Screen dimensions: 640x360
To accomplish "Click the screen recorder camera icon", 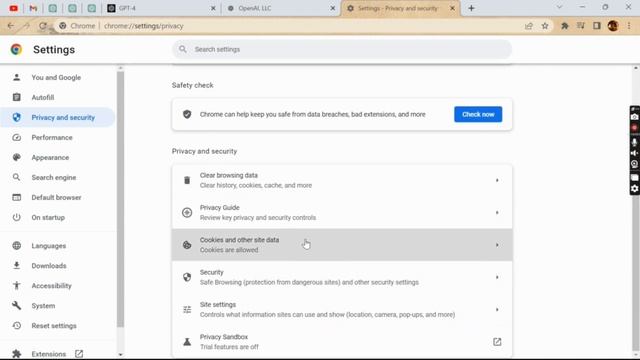I will 634,117.
